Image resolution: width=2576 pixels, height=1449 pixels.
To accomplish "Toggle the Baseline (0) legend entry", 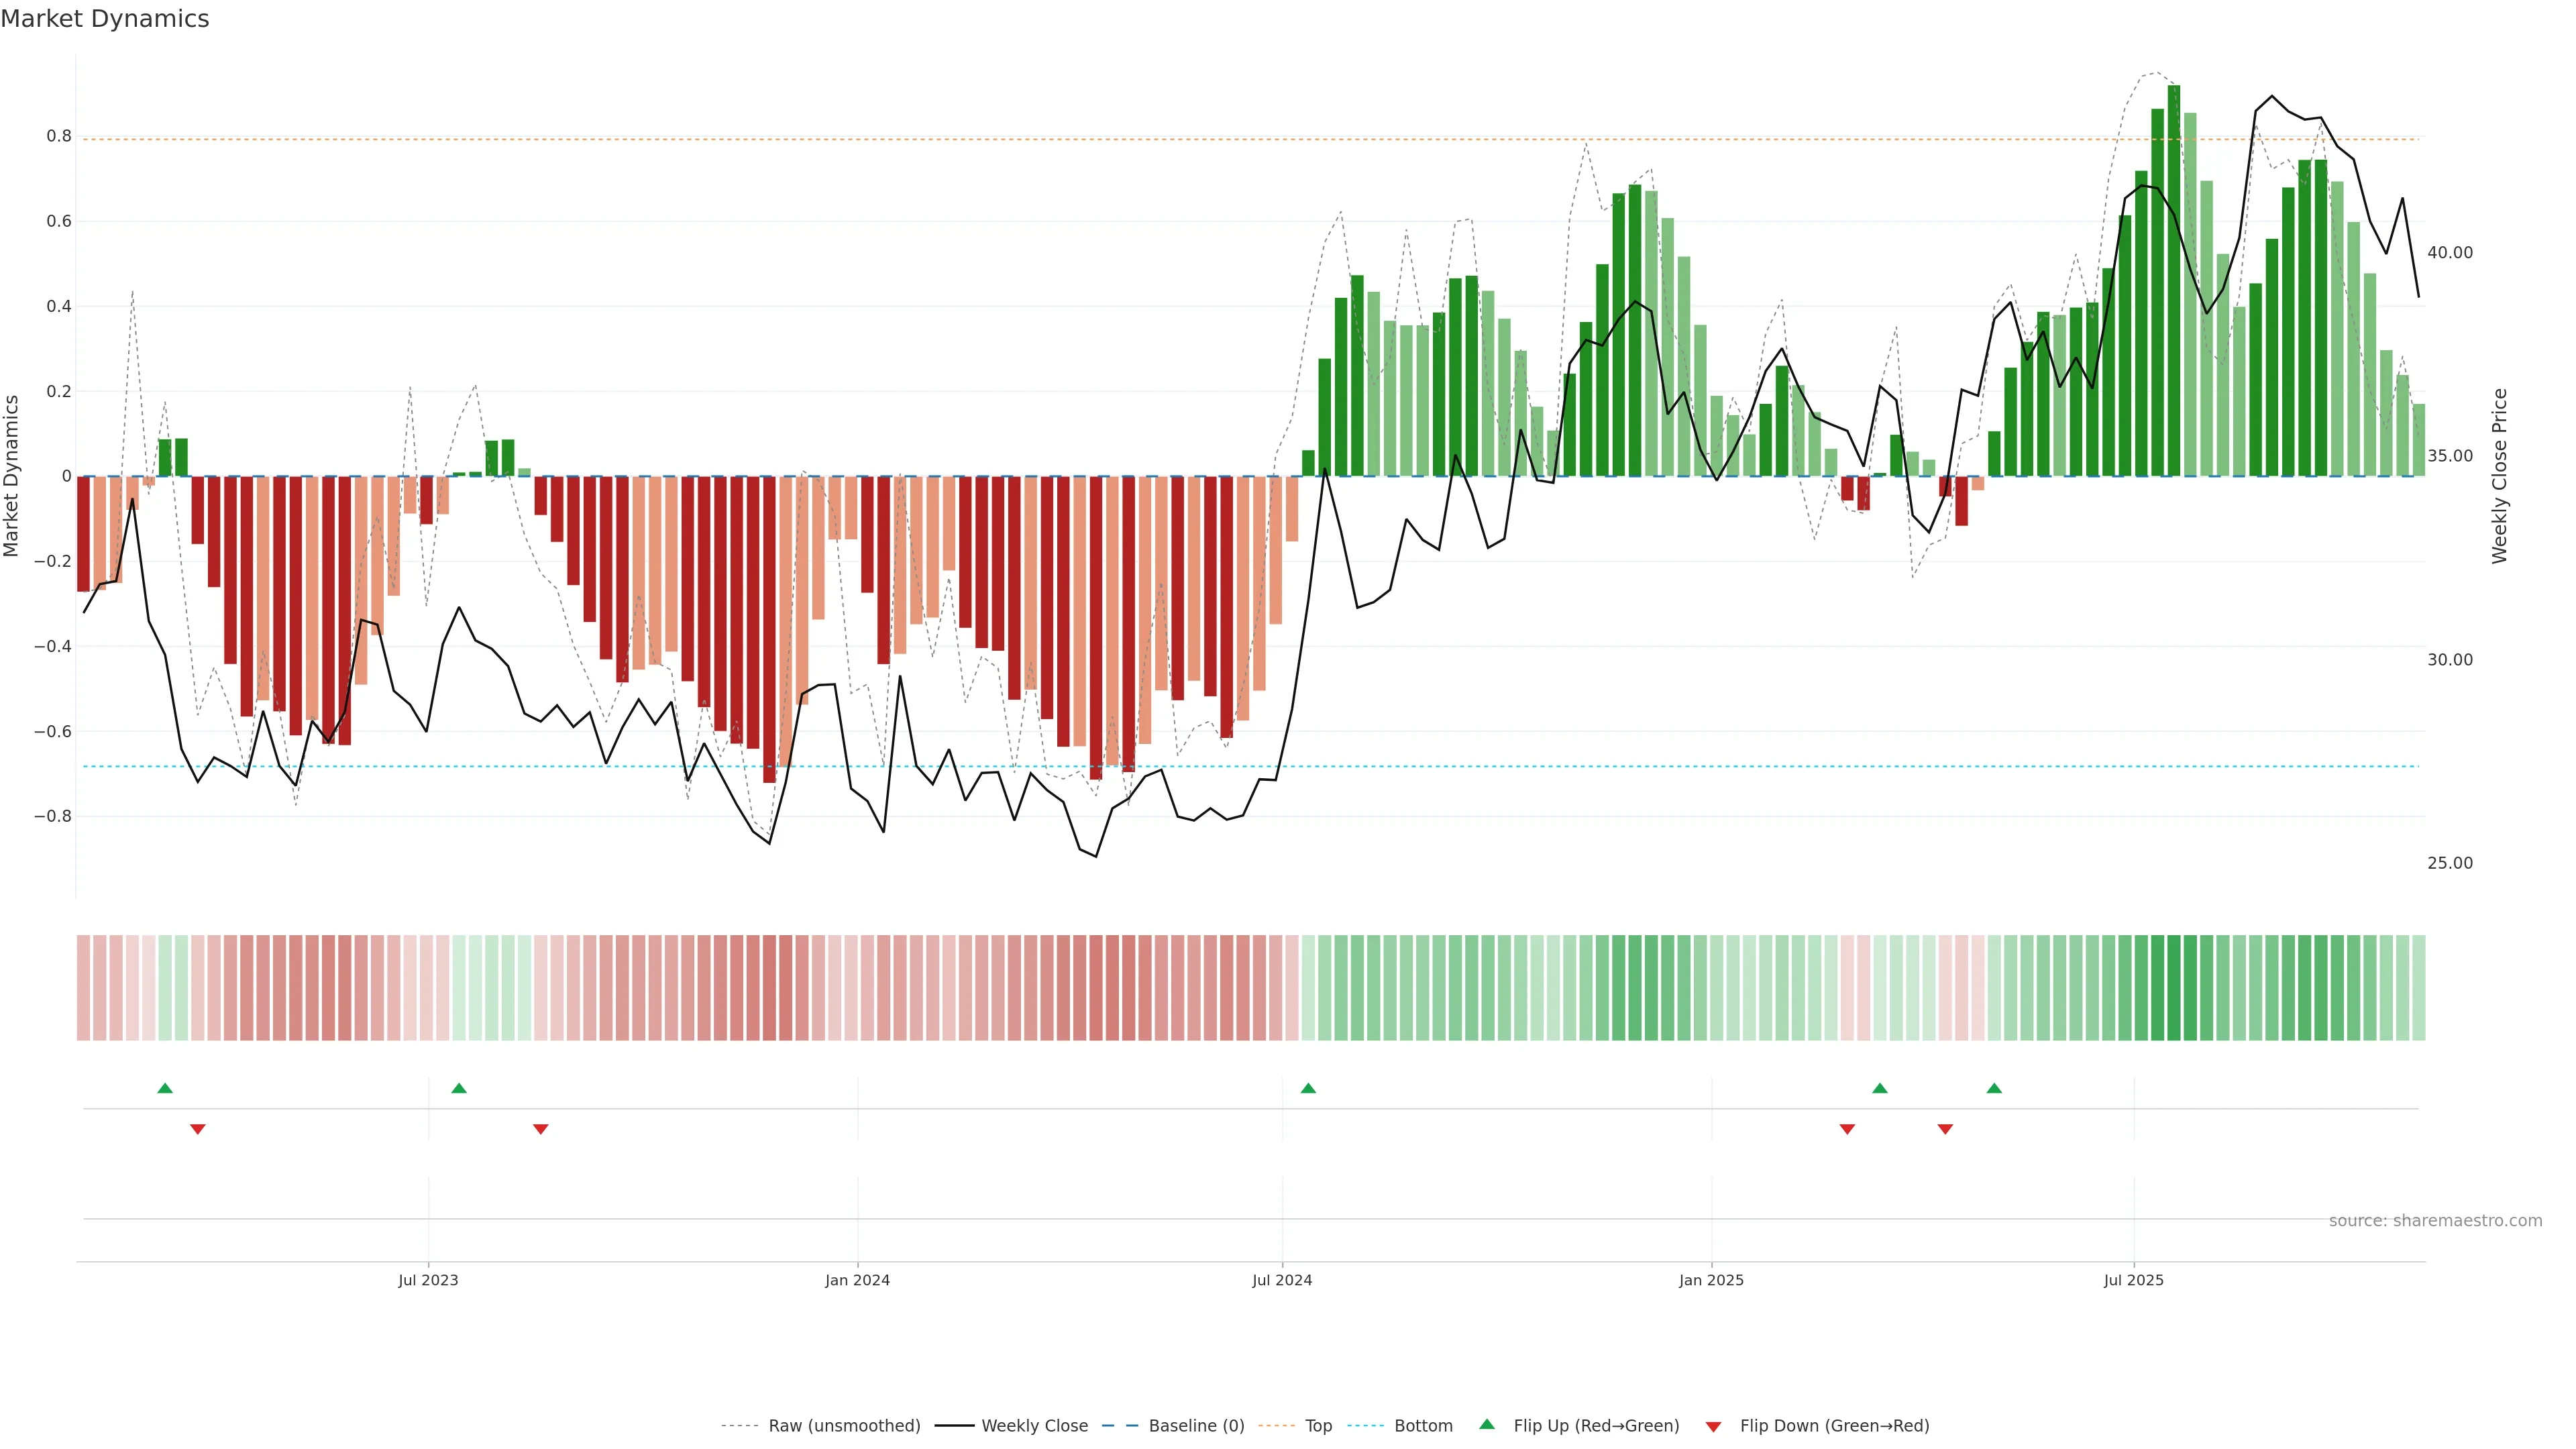I will [x=1196, y=1426].
